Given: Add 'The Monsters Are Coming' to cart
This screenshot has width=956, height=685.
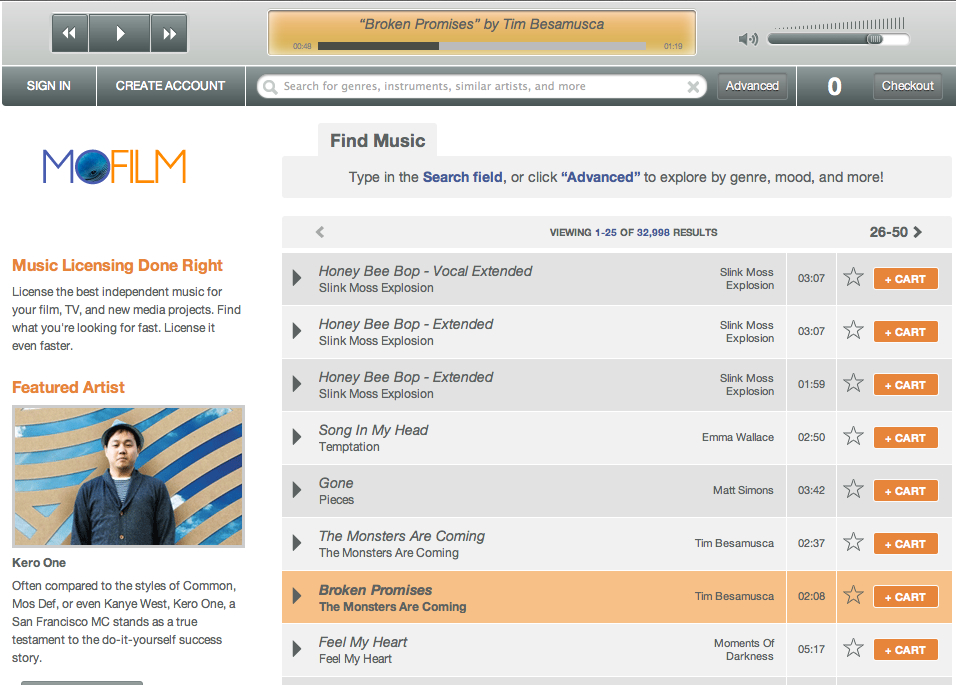Looking at the screenshot, I should pyautogui.click(x=905, y=543).
